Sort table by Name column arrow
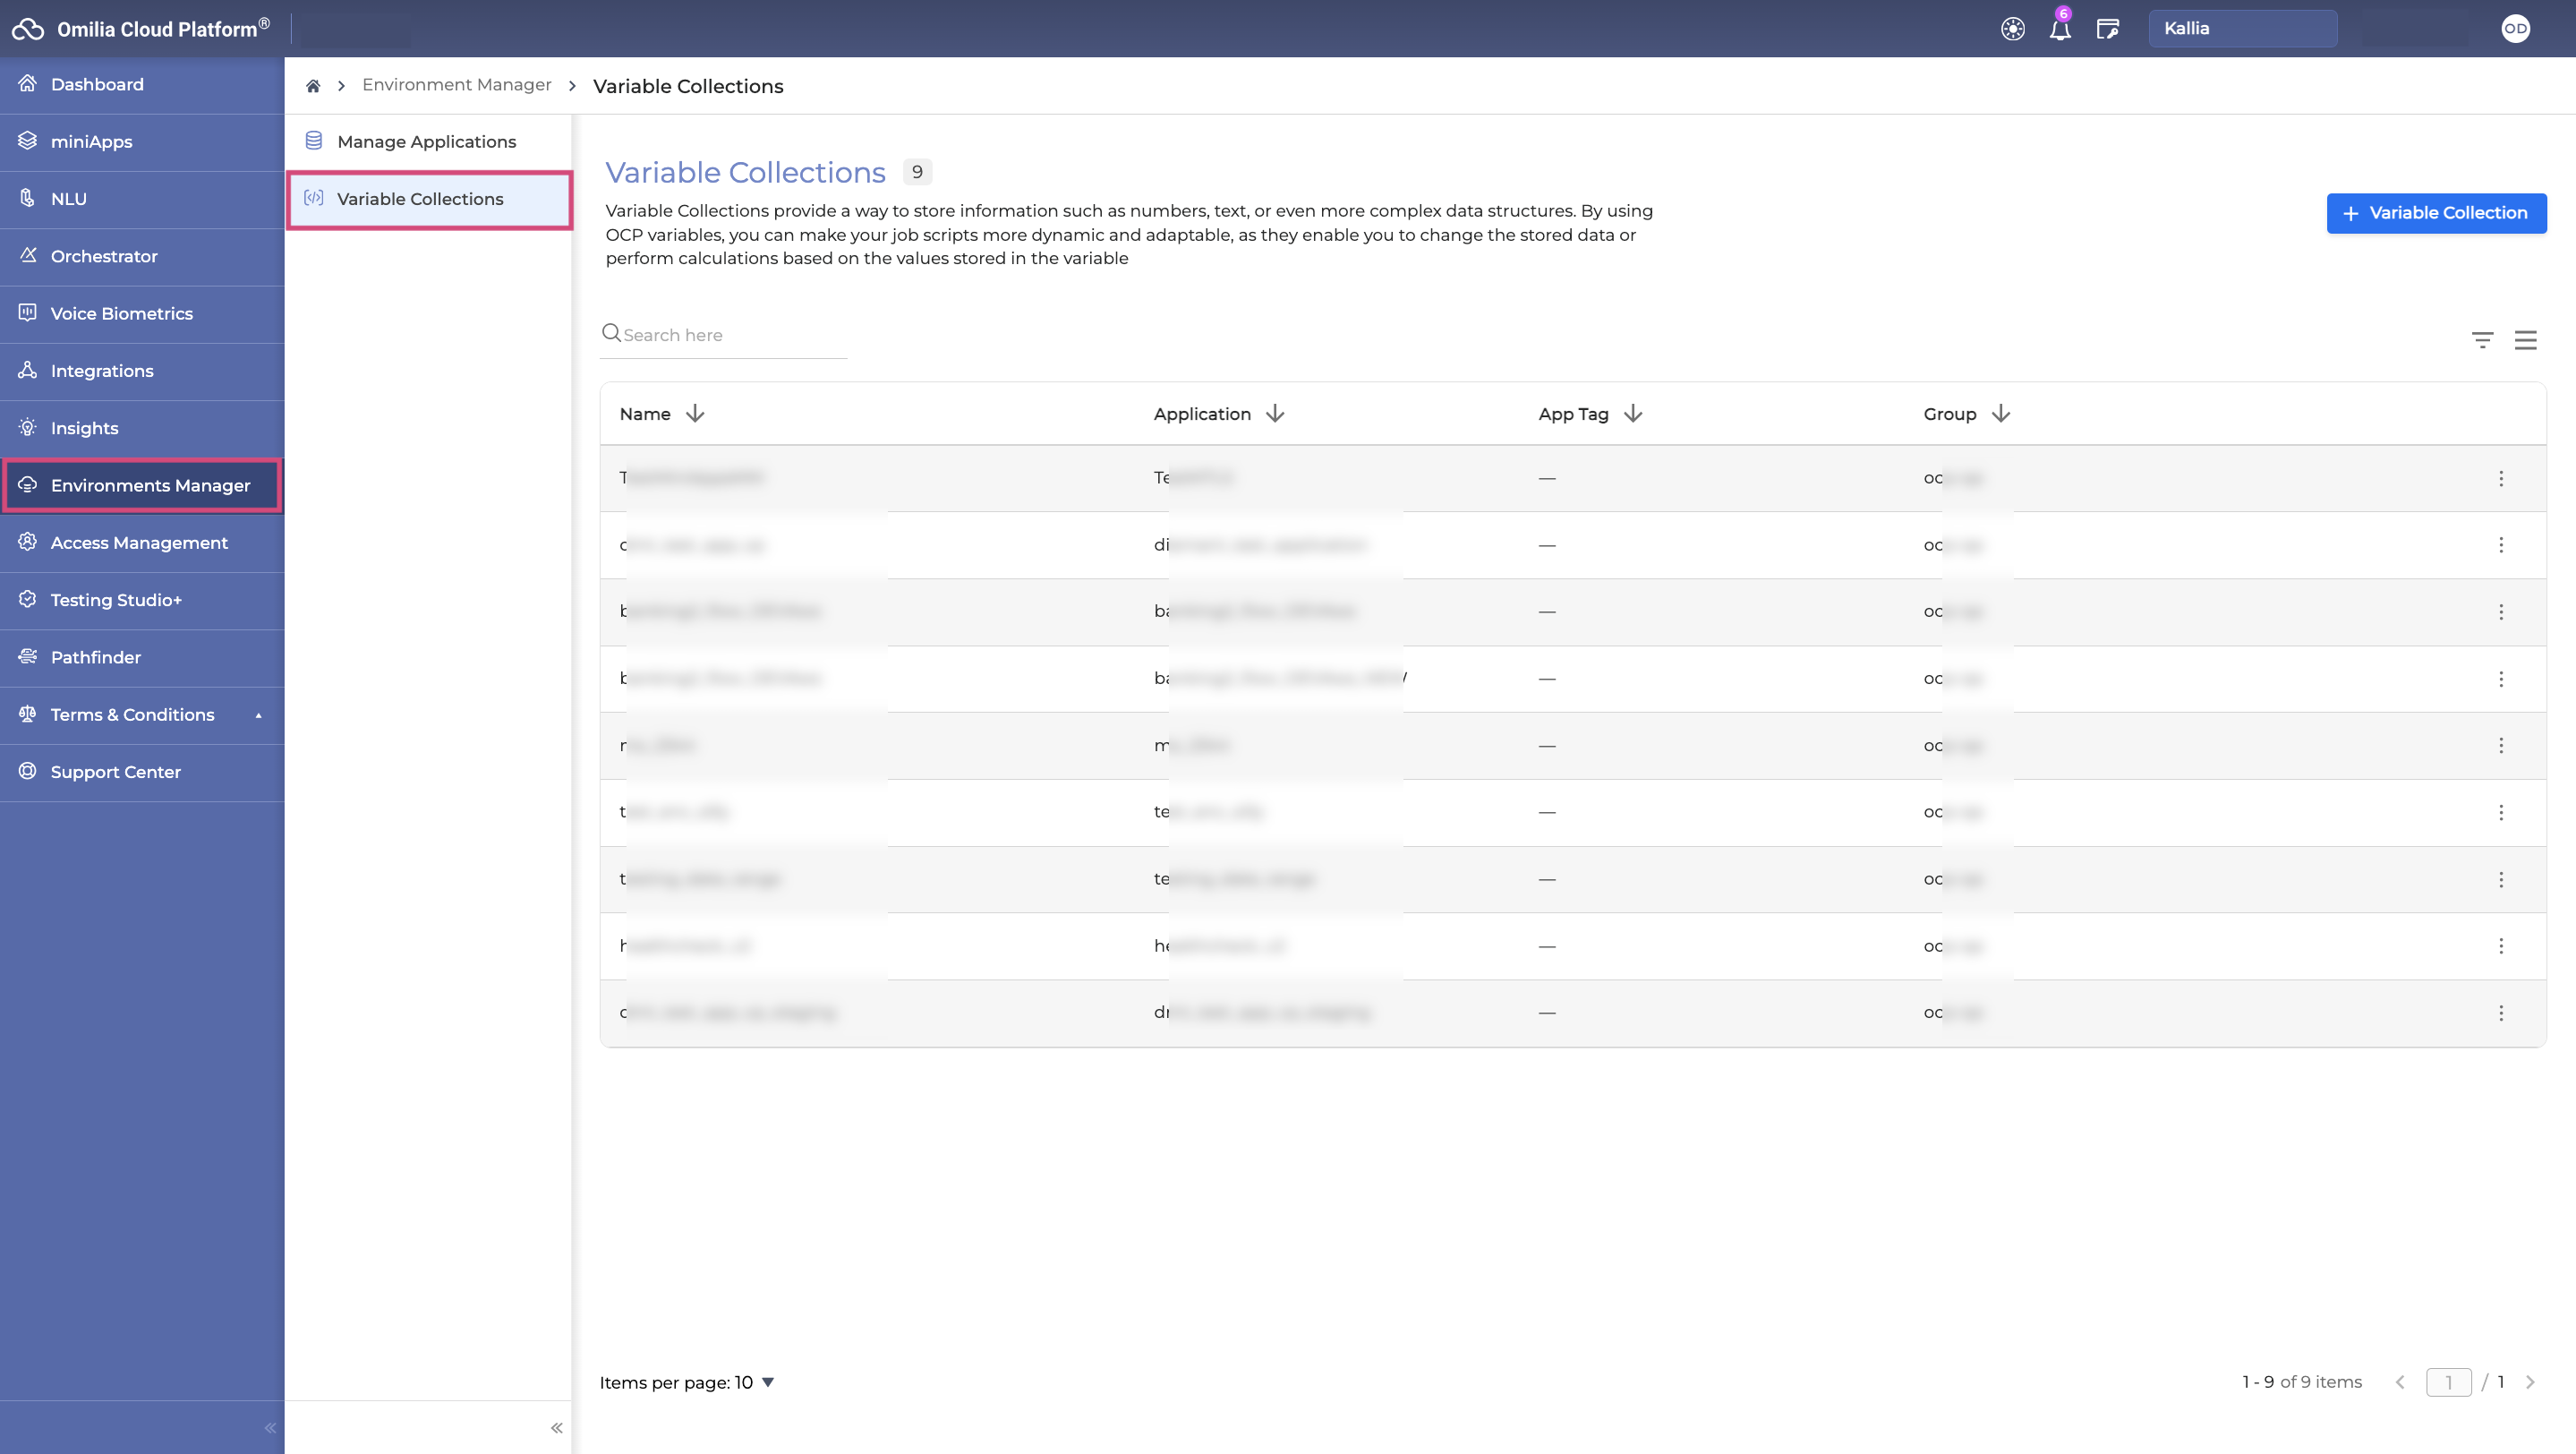This screenshot has width=2576, height=1454. click(x=695, y=414)
